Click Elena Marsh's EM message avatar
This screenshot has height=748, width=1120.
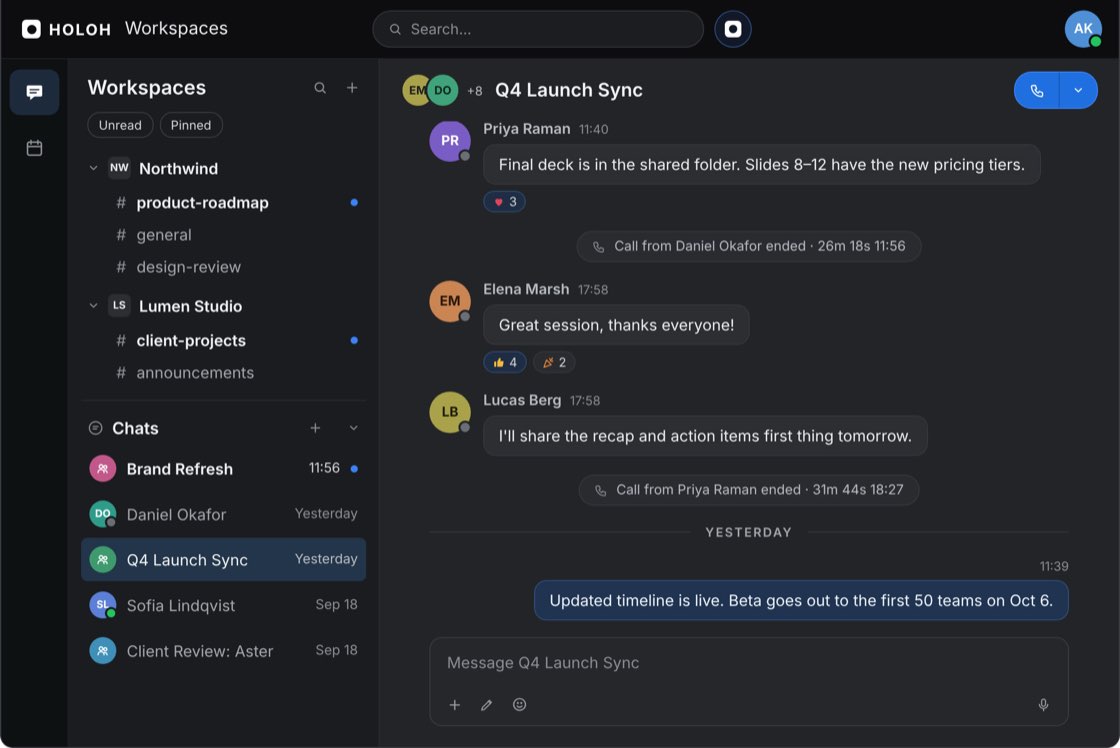click(x=450, y=301)
